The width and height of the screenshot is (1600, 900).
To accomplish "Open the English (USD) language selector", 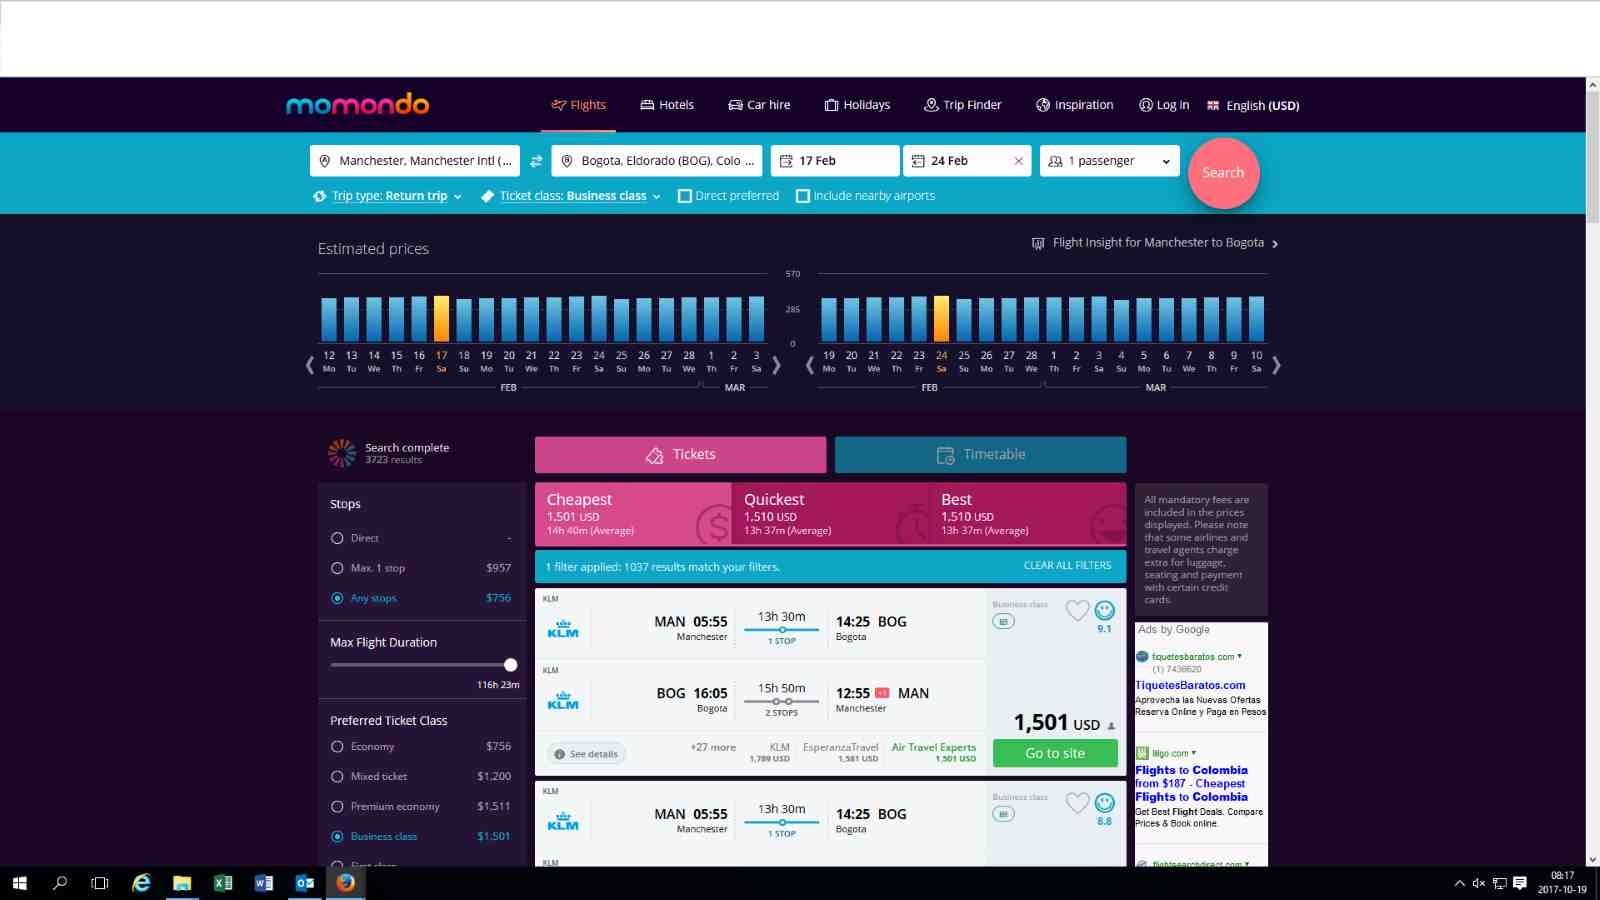I will coord(1253,105).
